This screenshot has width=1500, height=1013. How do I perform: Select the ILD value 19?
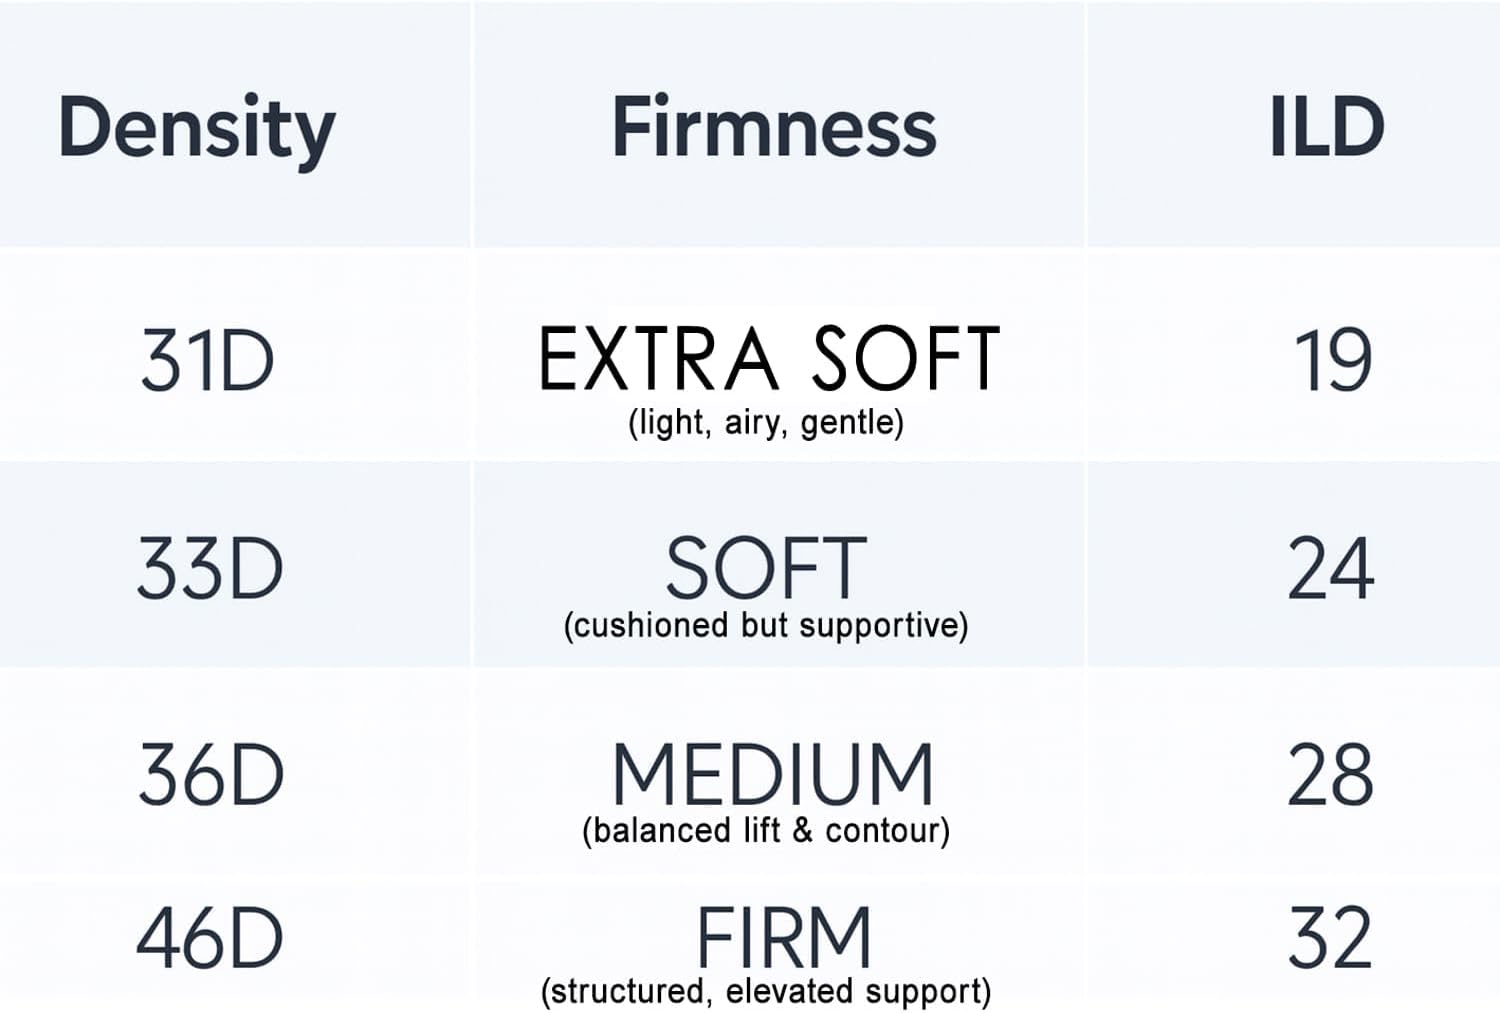[1332, 361]
